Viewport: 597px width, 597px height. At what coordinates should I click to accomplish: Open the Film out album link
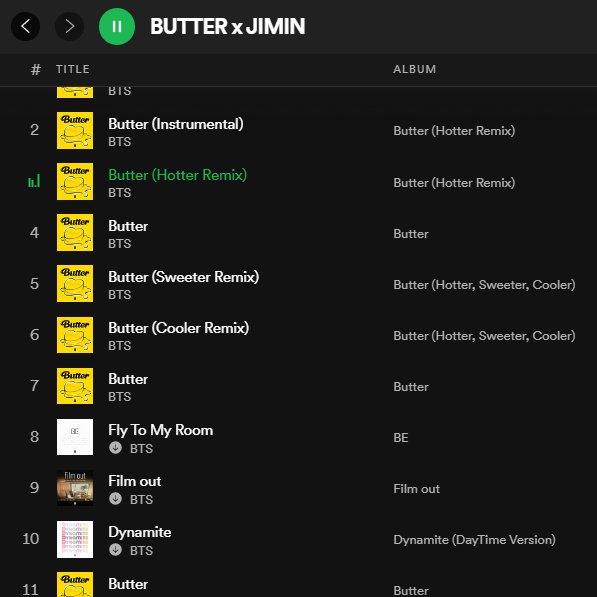417,489
